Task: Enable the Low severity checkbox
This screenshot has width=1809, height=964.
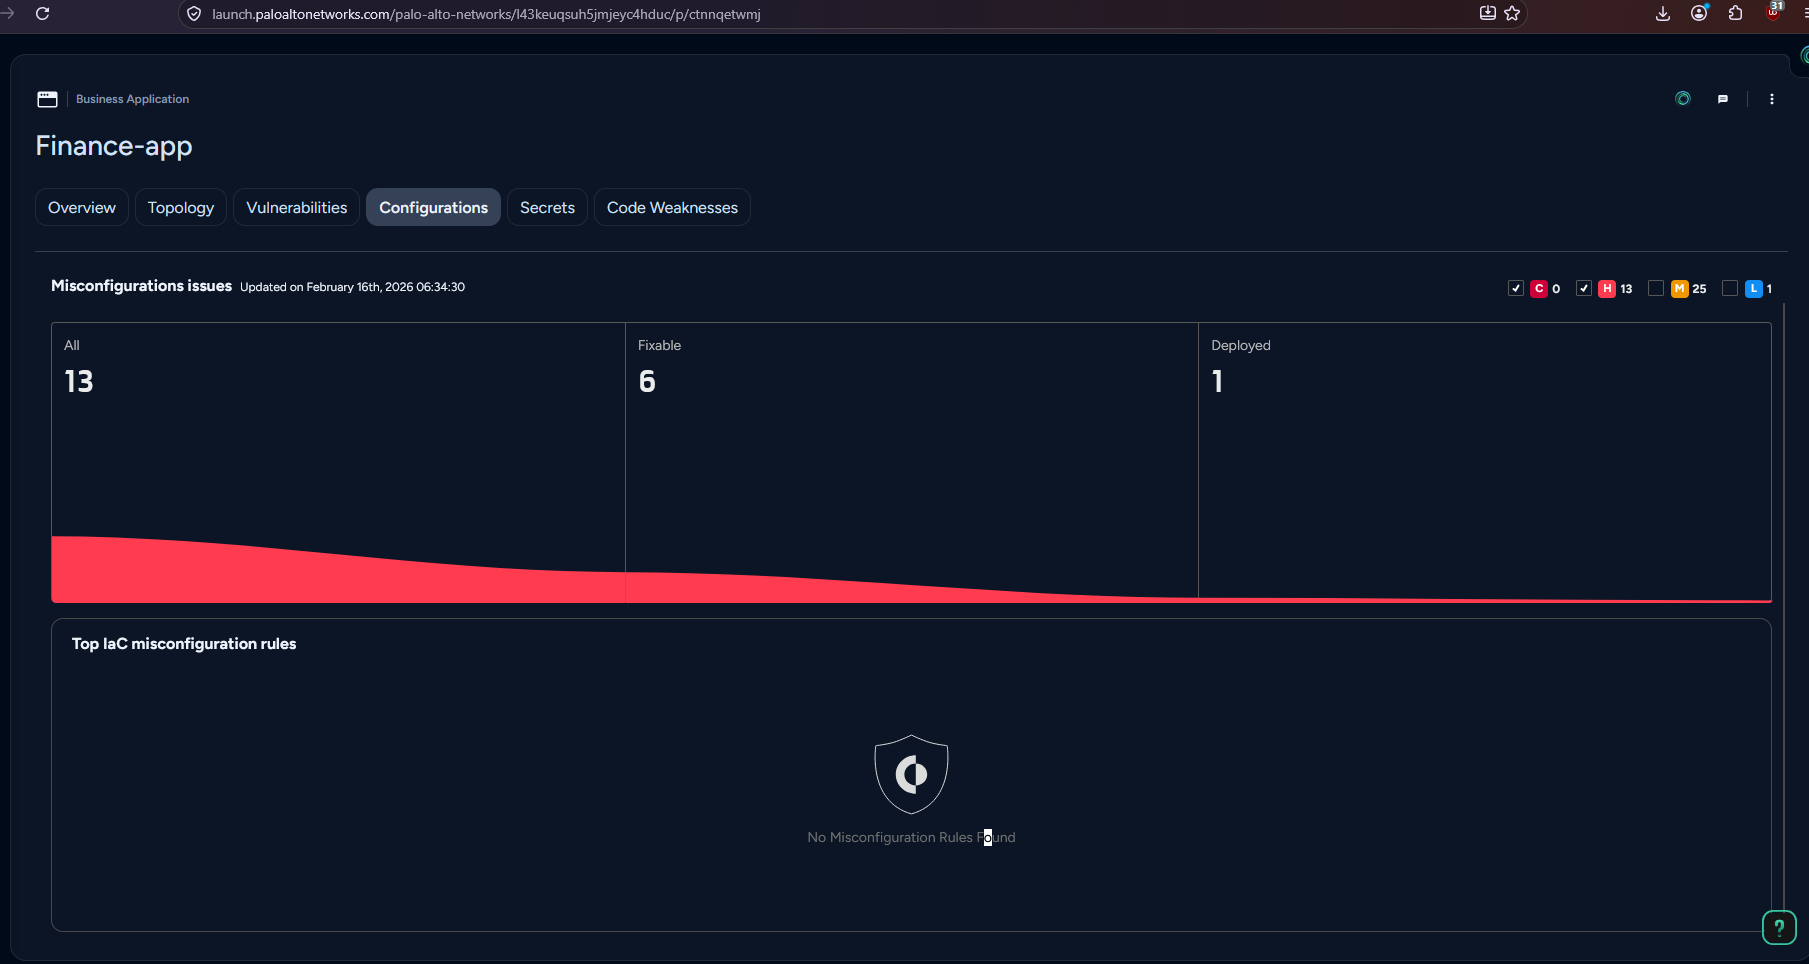Action: coord(1730,289)
